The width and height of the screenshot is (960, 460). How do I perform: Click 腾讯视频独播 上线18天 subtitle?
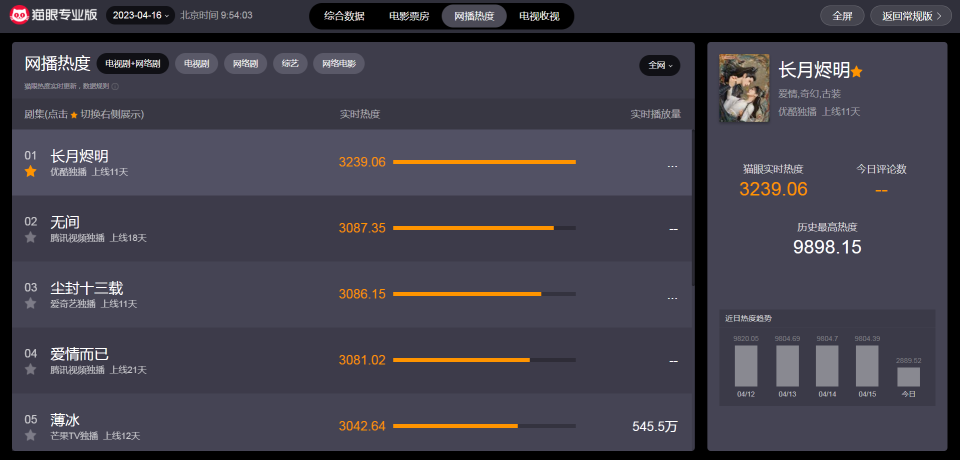coord(99,238)
